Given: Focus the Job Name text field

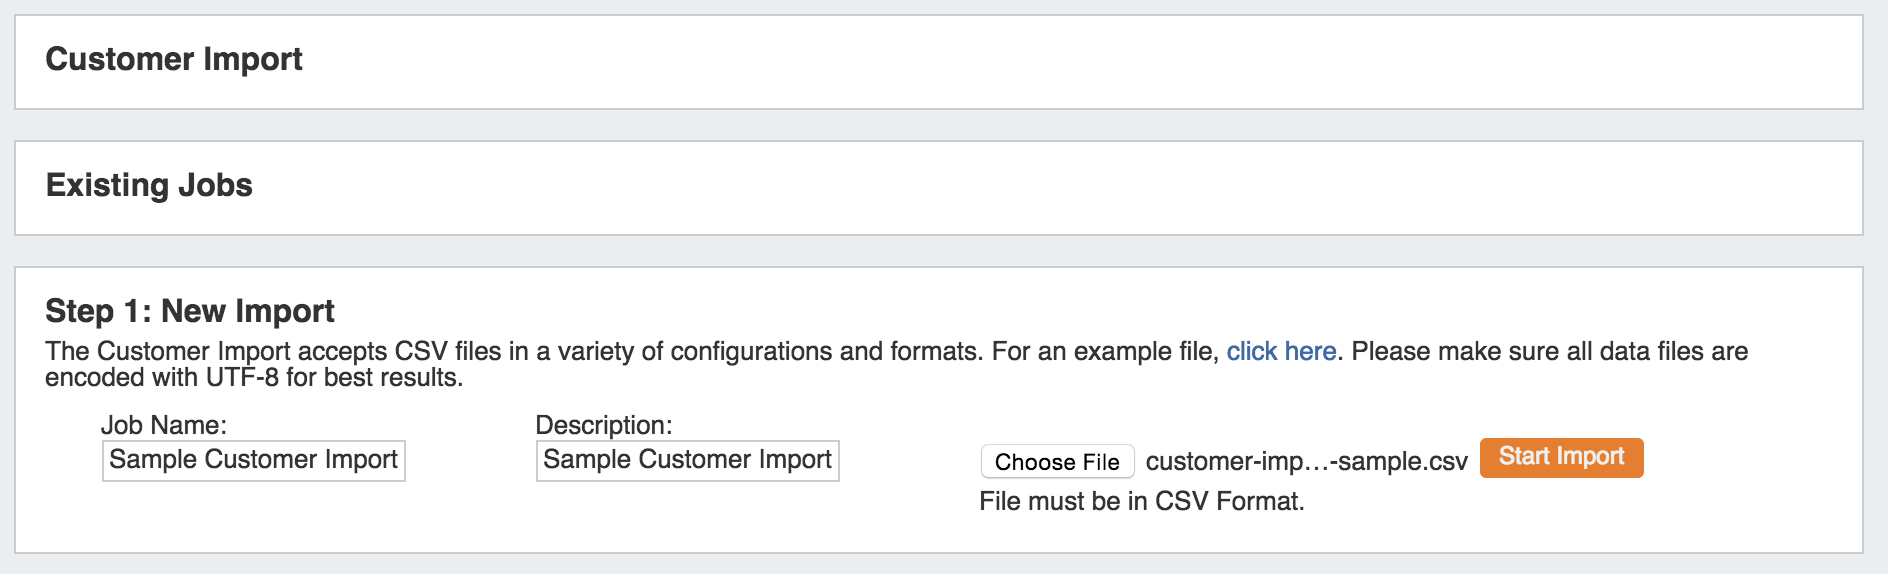Looking at the screenshot, I should [254, 460].
